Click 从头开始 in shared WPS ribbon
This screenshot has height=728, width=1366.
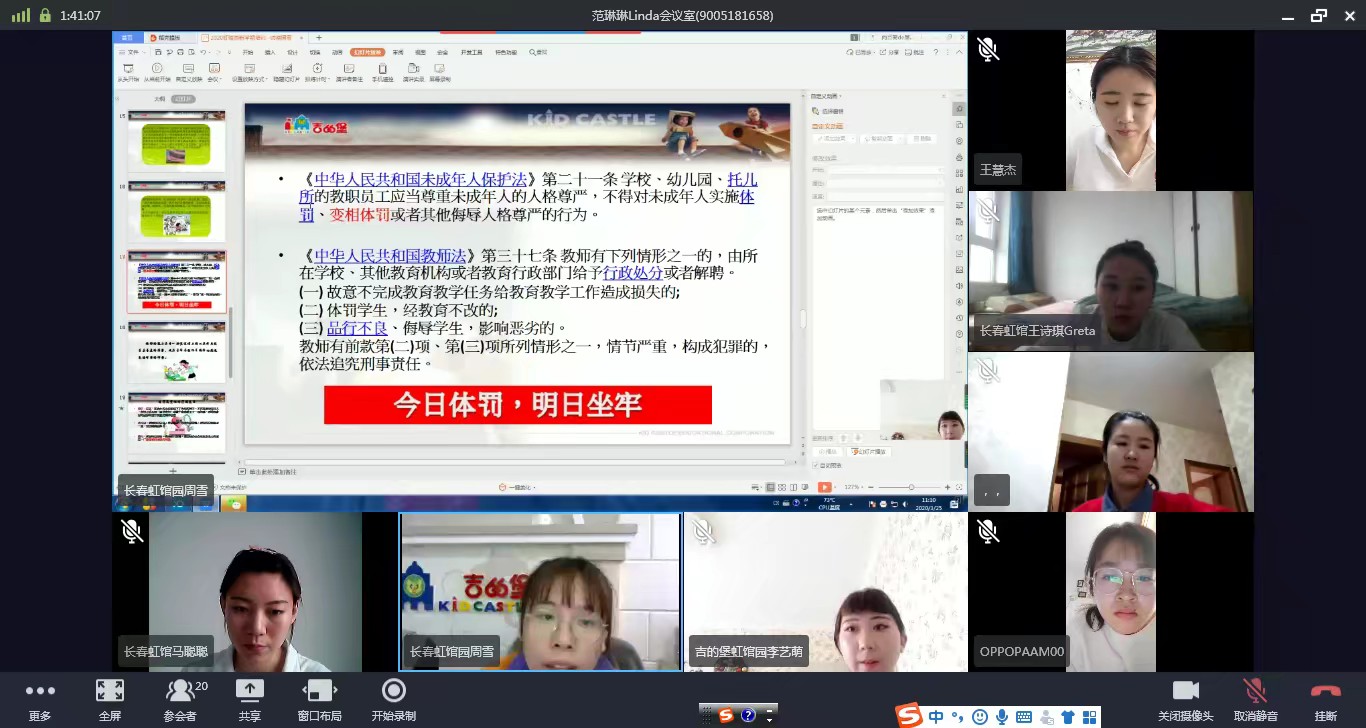[128, 72]
